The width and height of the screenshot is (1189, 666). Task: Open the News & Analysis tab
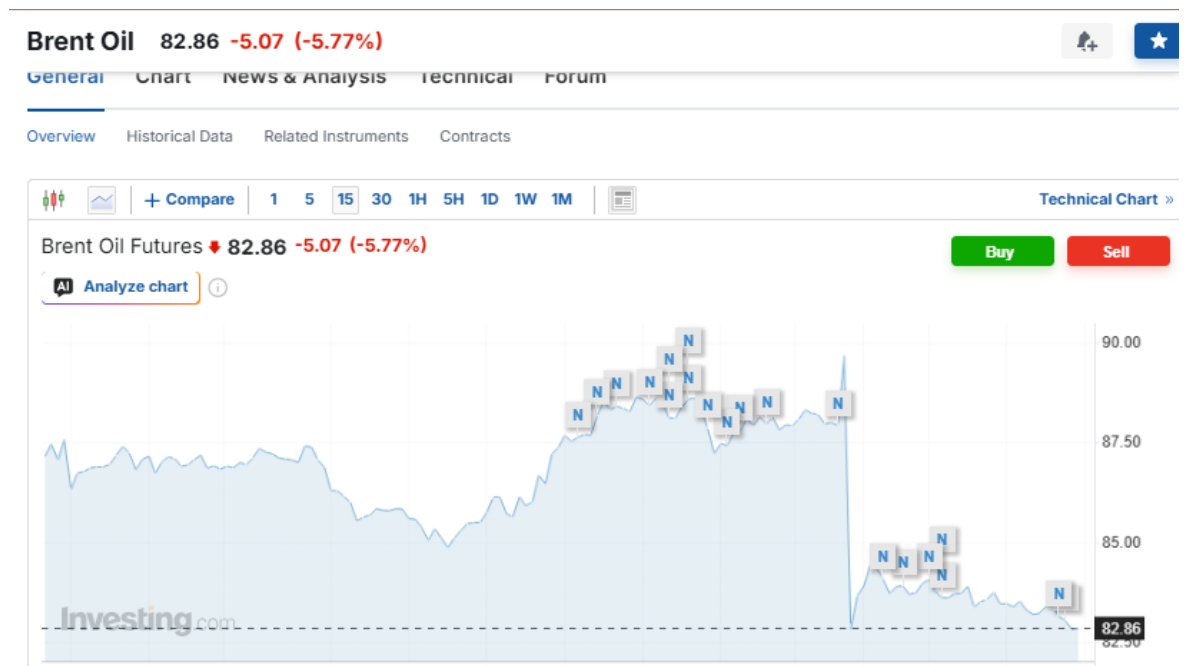(304, 79)
